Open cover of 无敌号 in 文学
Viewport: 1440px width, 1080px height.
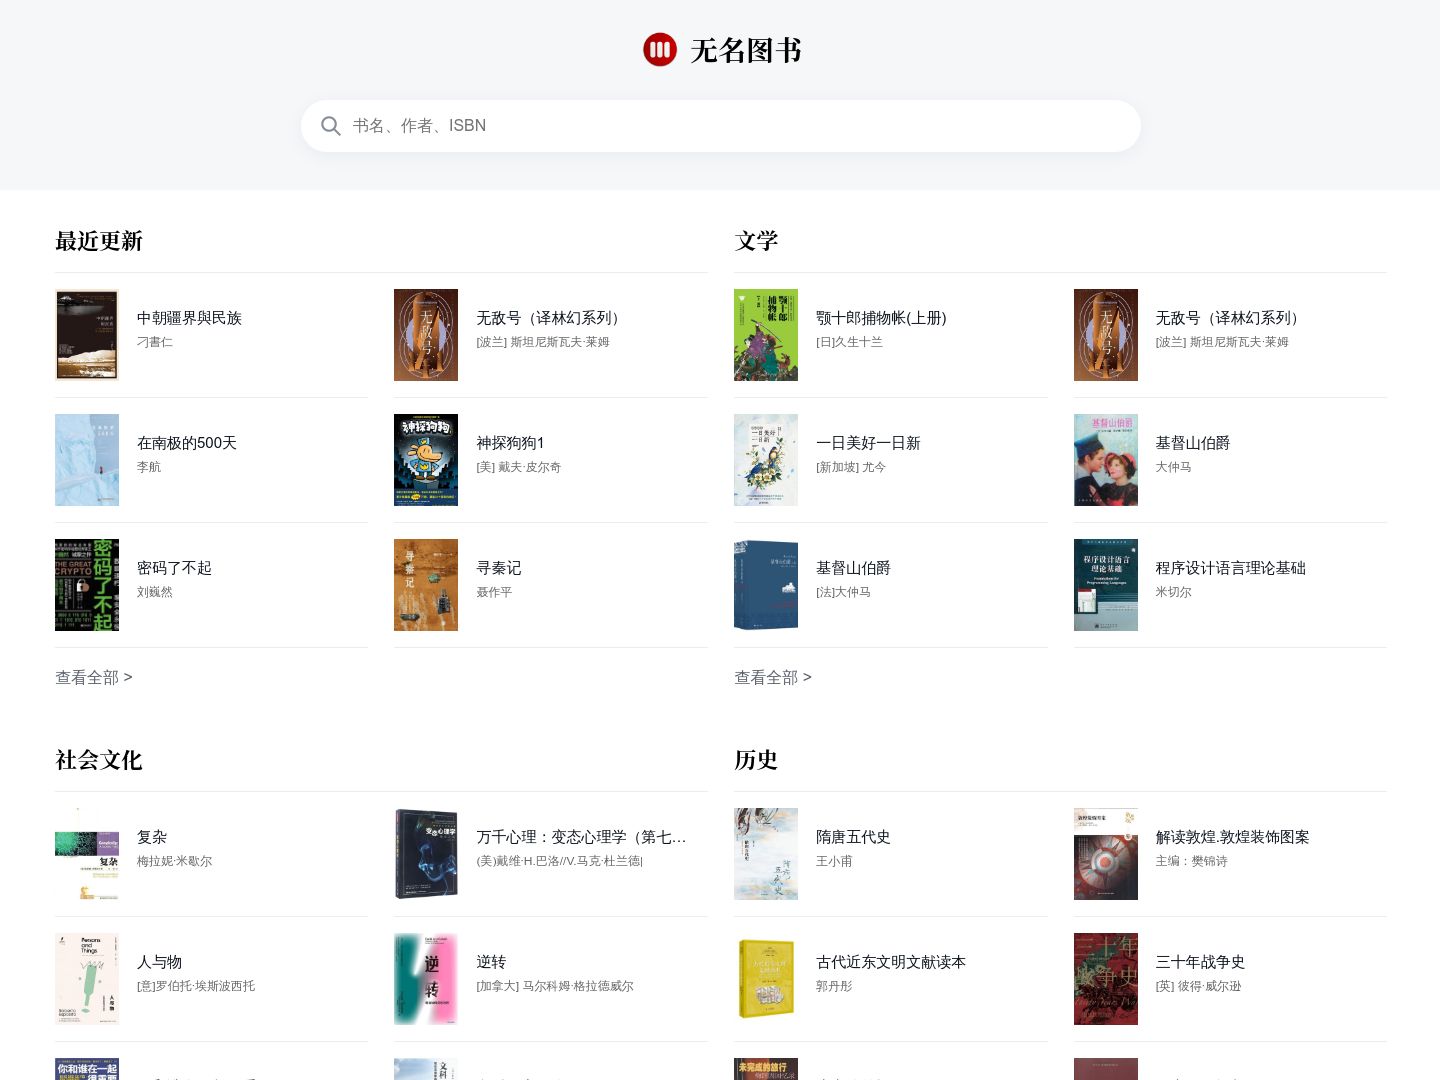tap(1106, 335)
